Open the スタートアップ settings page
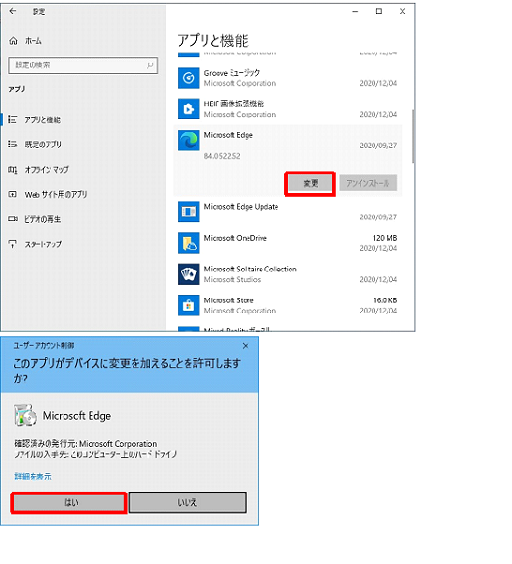This screenshot has height=564, width=512. tap(43, 244)
